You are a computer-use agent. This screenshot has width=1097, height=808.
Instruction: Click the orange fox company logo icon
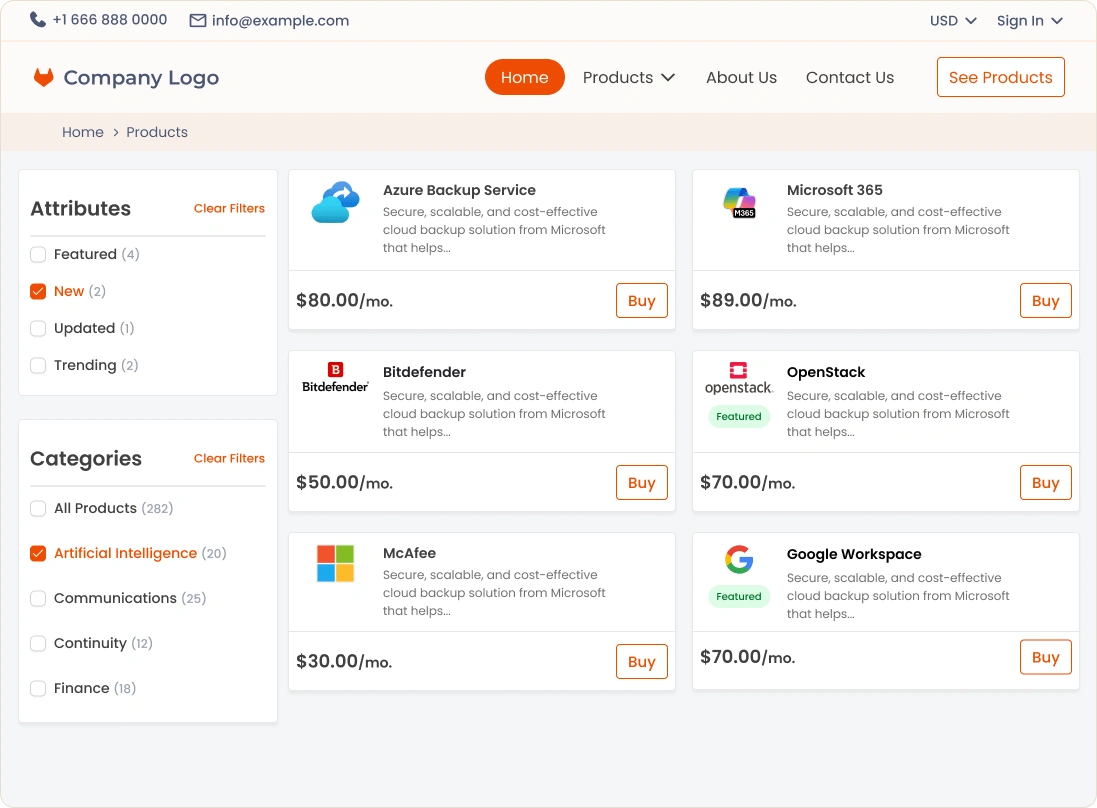[43, 77]
